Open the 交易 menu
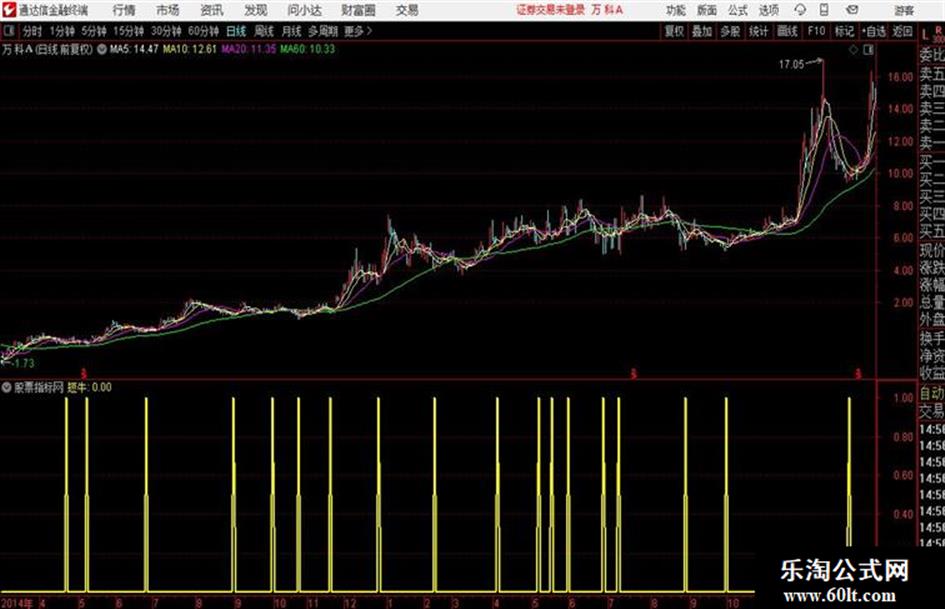This screenshot has height=609, width=945. point(407,10)
